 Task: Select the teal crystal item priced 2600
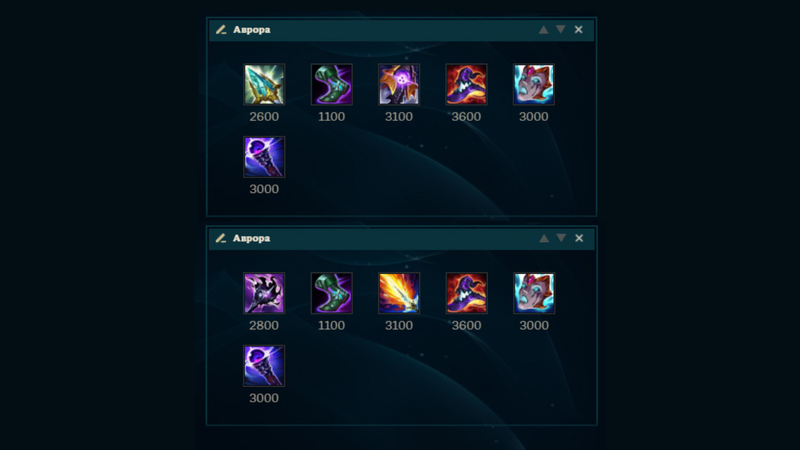[x=264, y=85]
